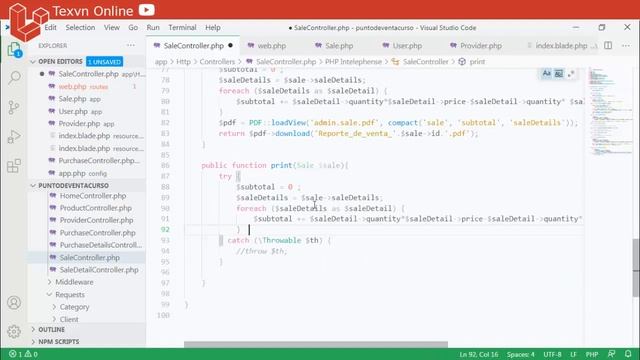Toggle Use Regular Expression in find widget
Viewport: 640px width, 360px height.
pos(571,73)
